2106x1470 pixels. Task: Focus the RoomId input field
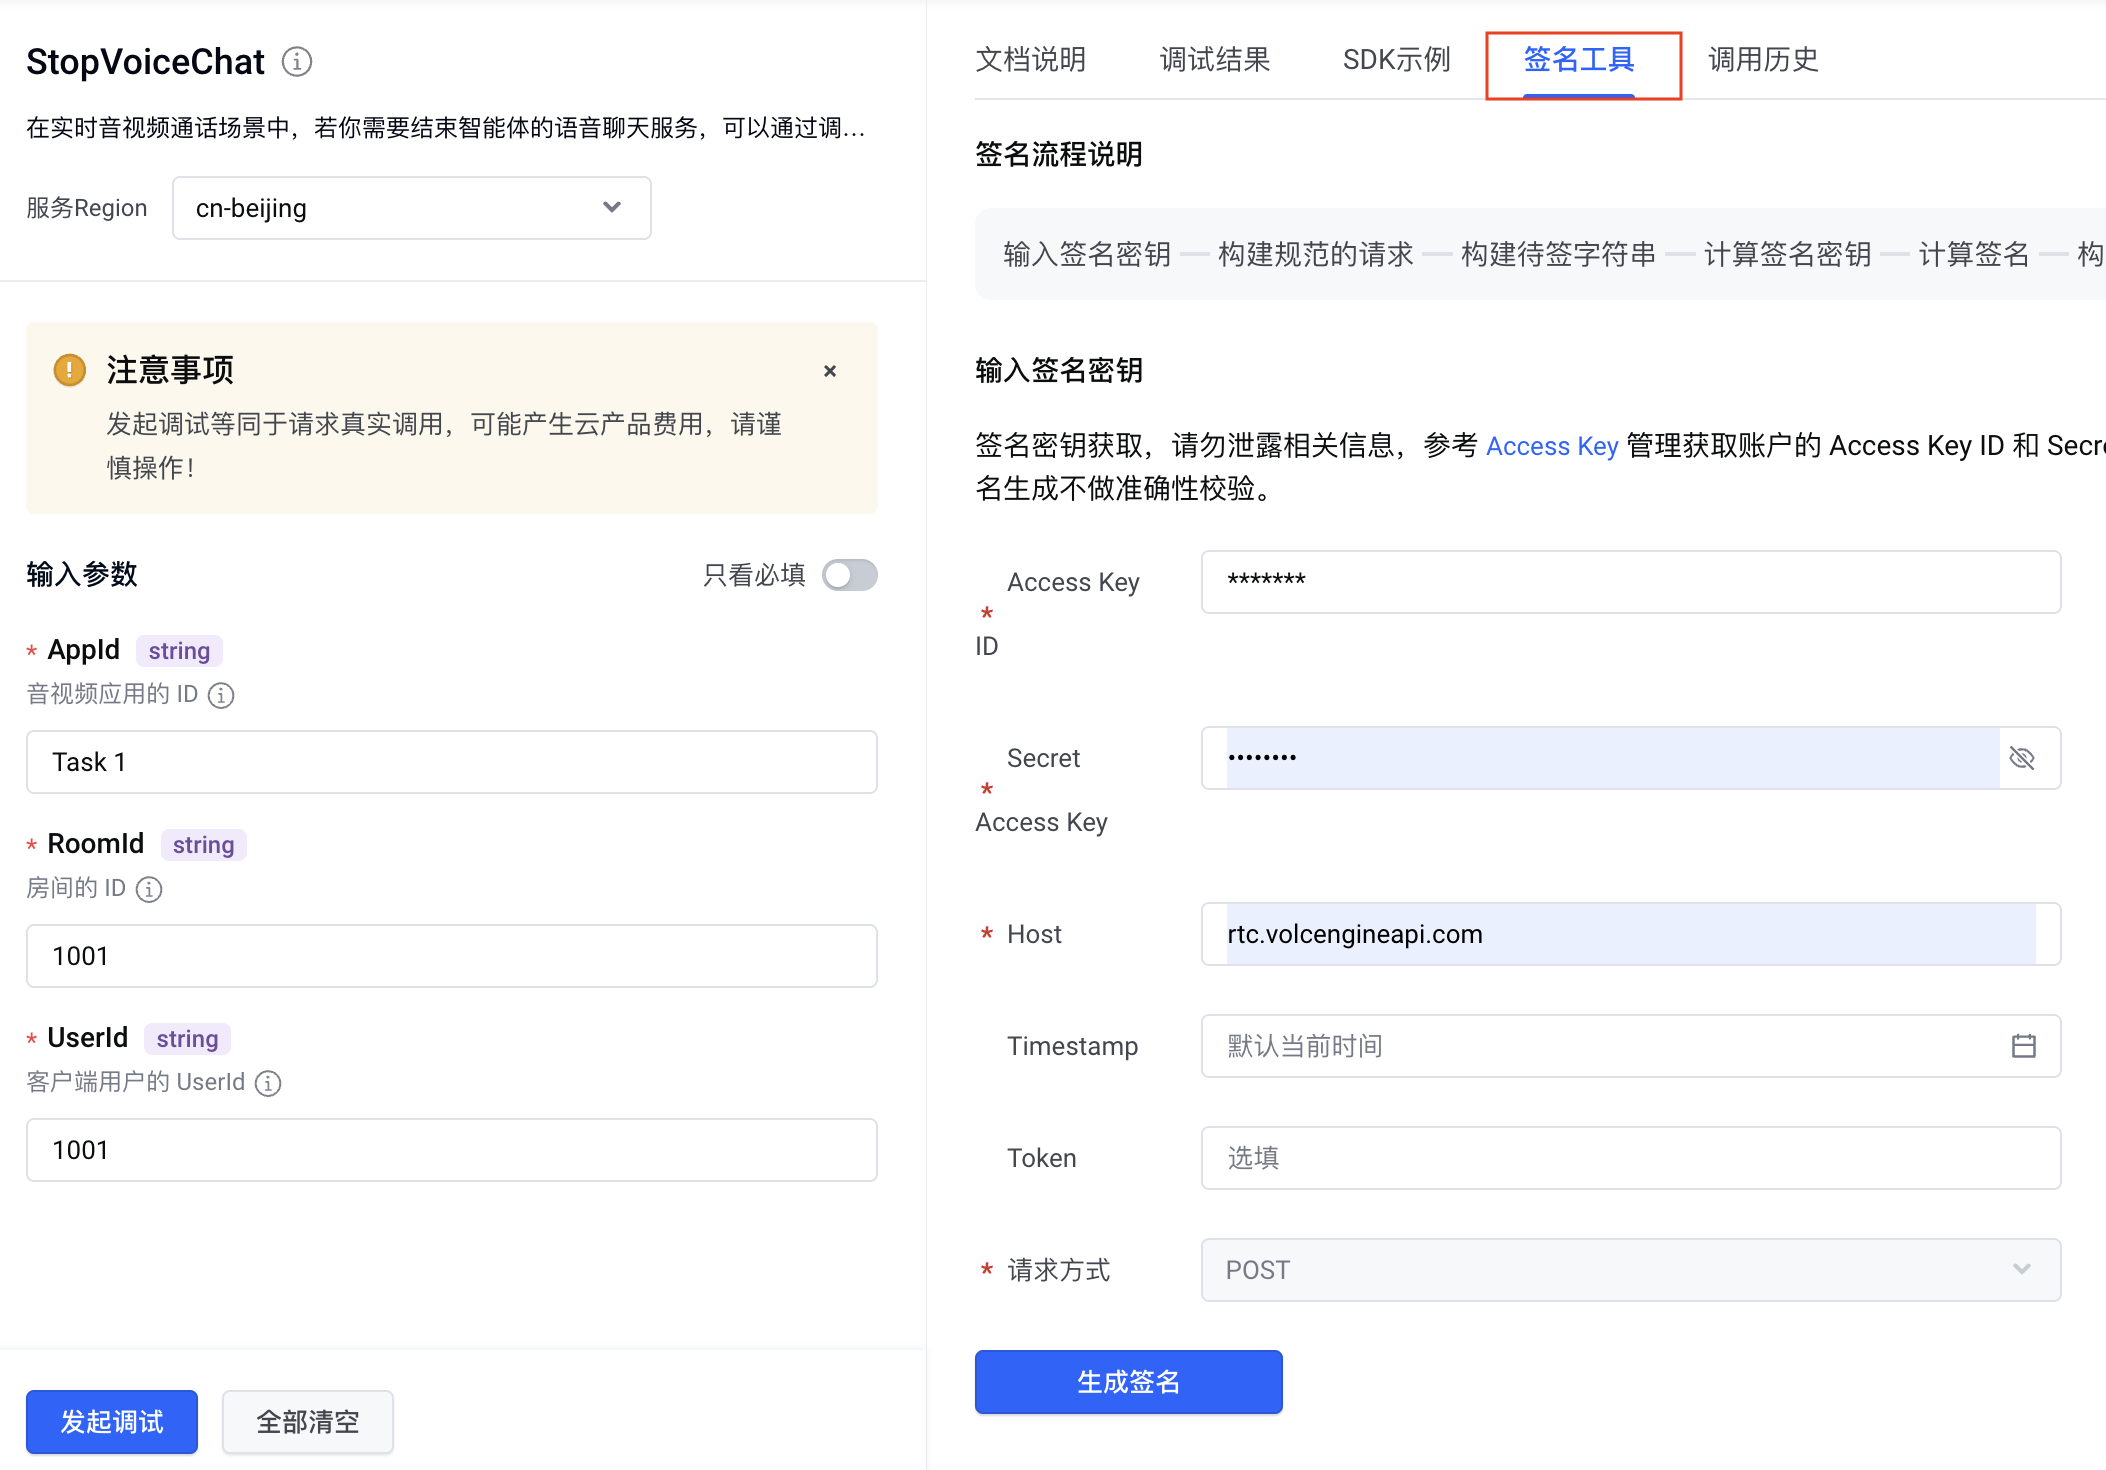click(451, 956)
